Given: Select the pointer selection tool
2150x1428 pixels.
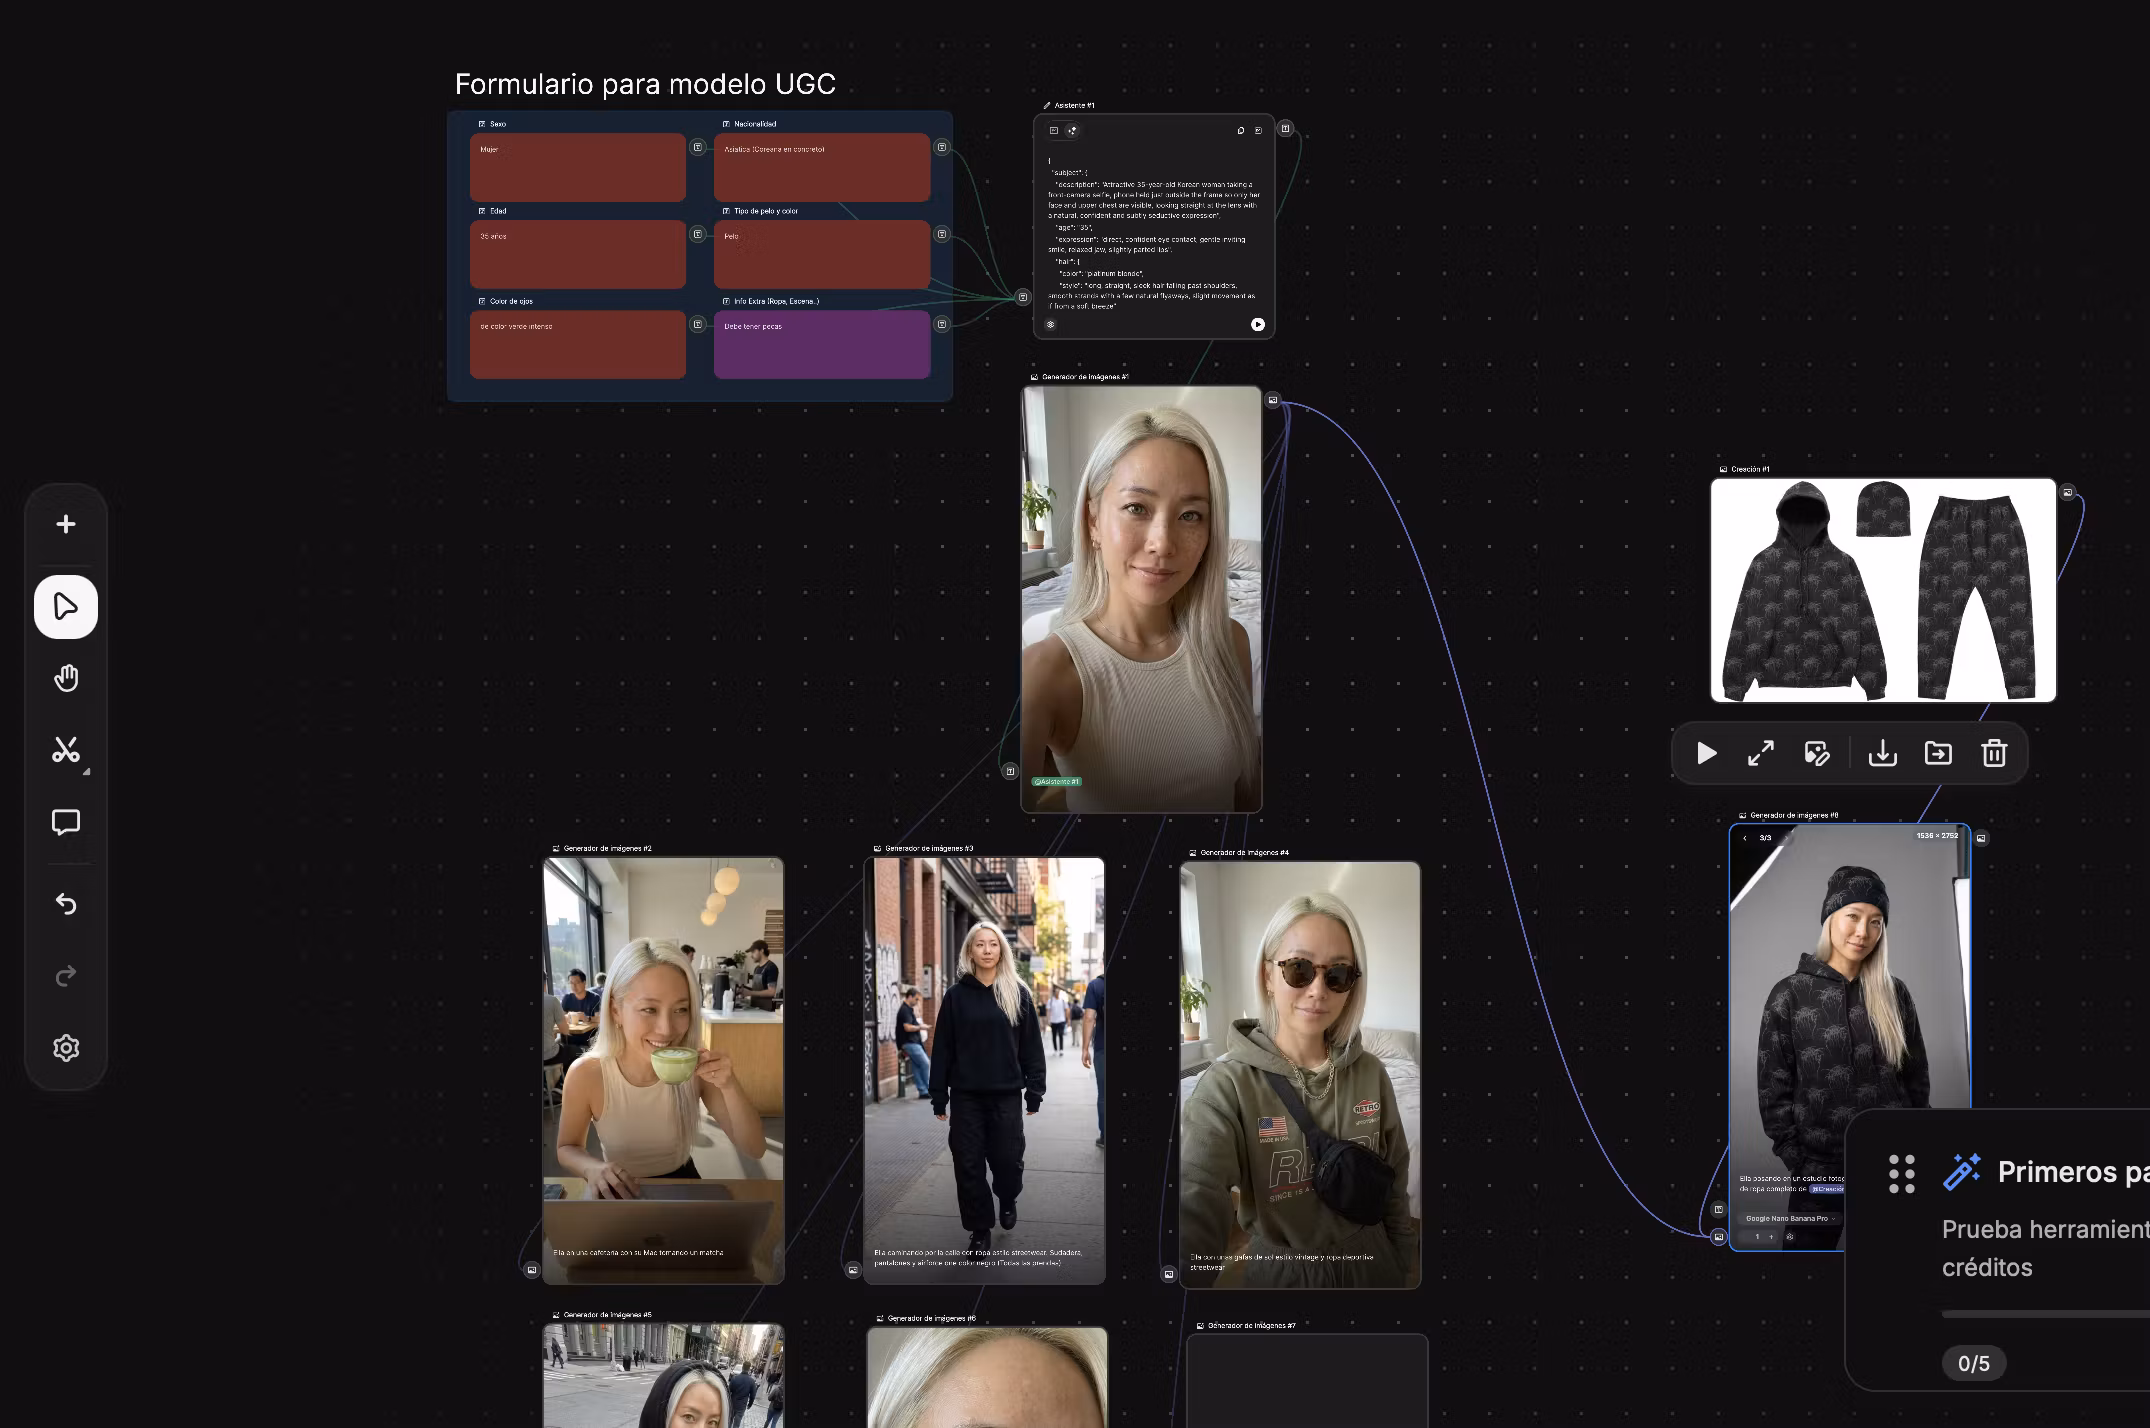Looking at the screenshot, I should coord(66,607).
